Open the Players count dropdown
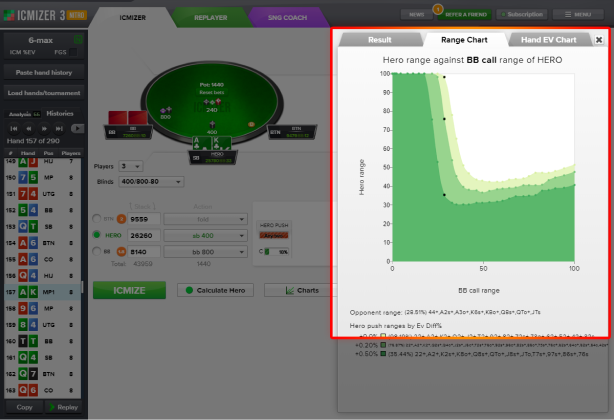 coord(131,166)
